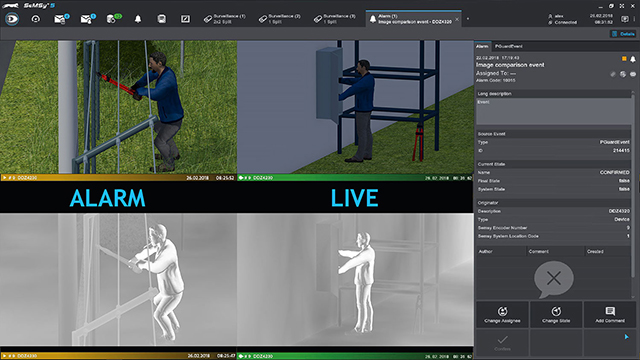The height and width of the screenshot is (360, 640).
Task: Open the bell alarms icon in top toolbar
Action: coord(138,19)
